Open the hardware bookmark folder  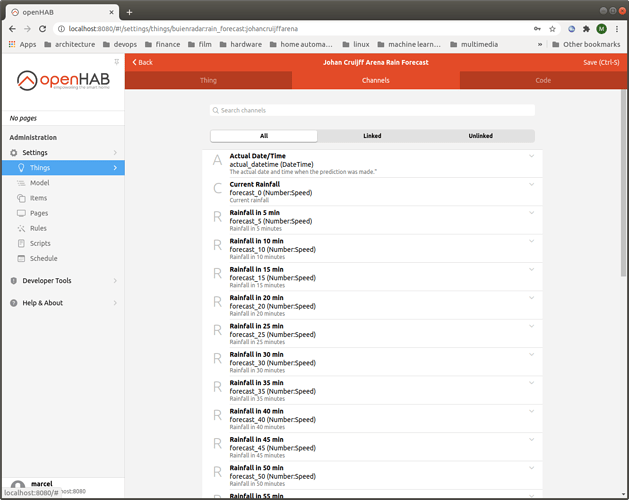pos(241,44)
